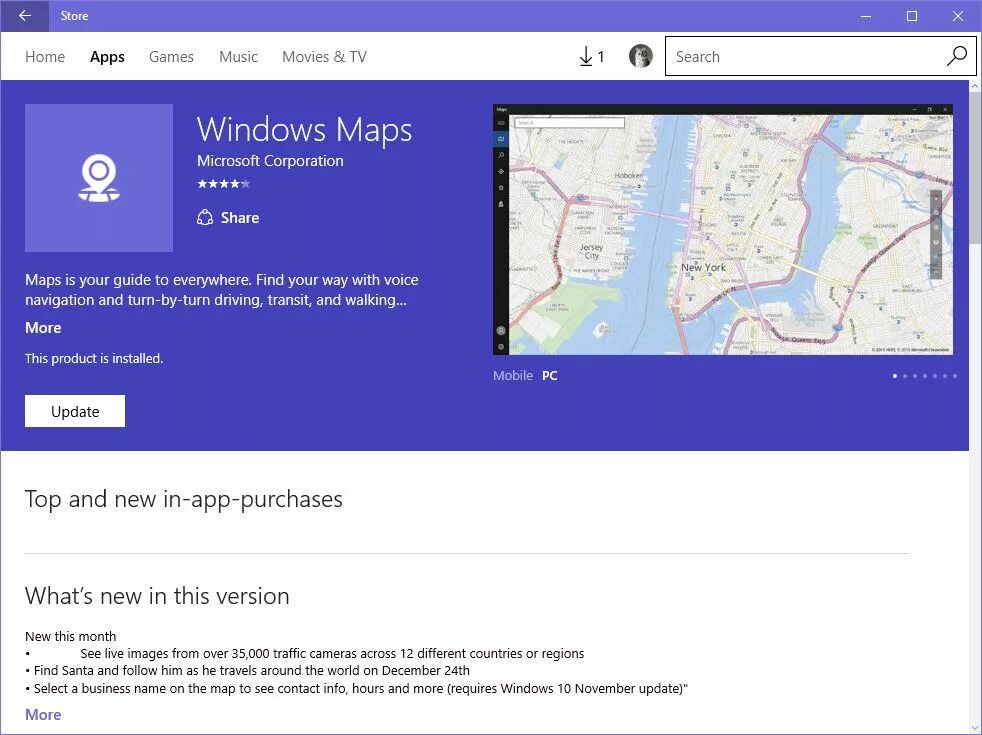Viewport: 982px width, 735px height.
Task: Click the 'What's new in this version' heading
Action: (157, 595)
